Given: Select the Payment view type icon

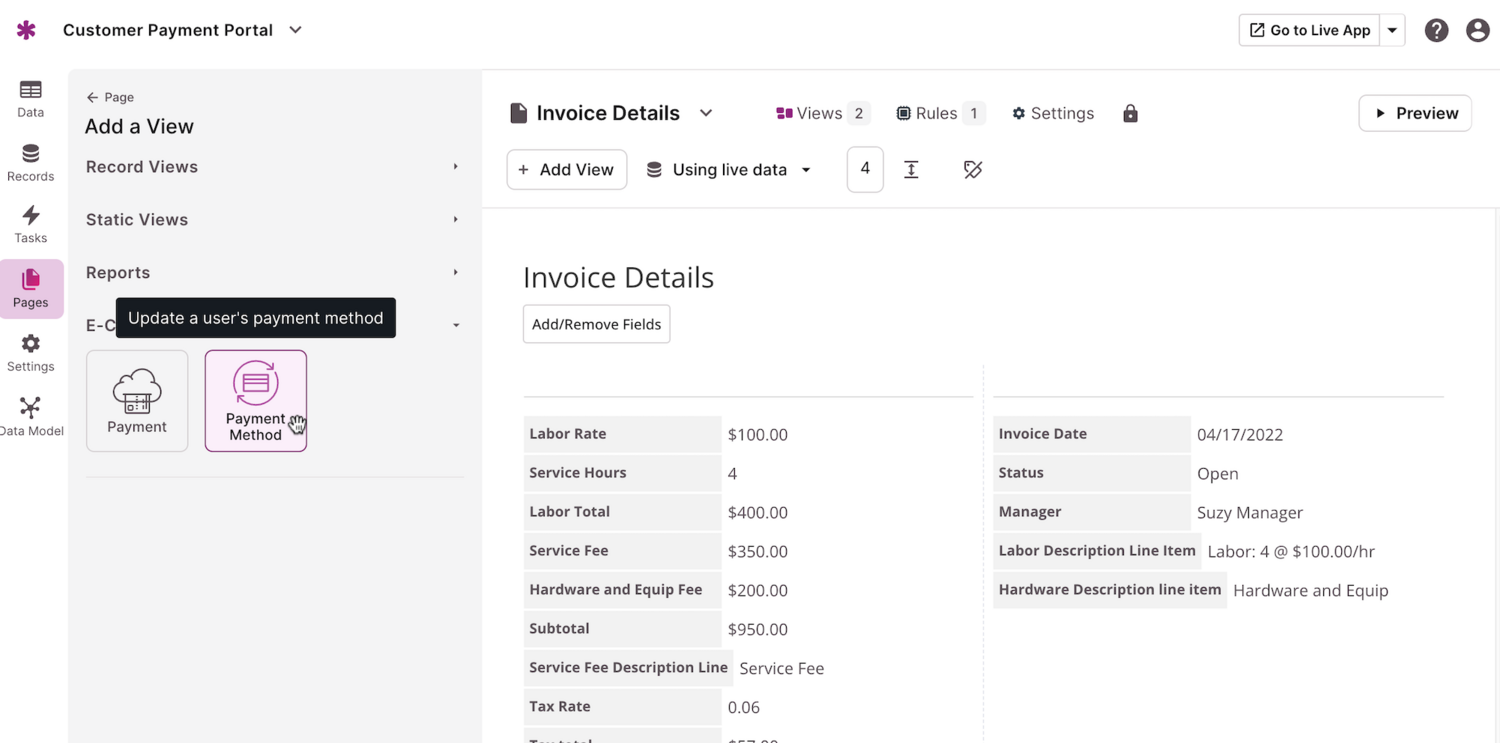Looking at the screenshot, I should 137,400.
